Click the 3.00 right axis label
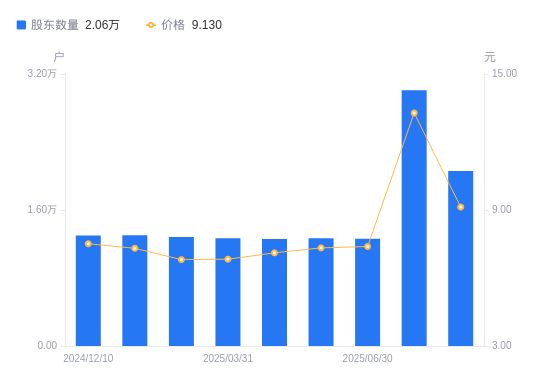This screenshot has height=381, width=550. click(x=502, y=346)
